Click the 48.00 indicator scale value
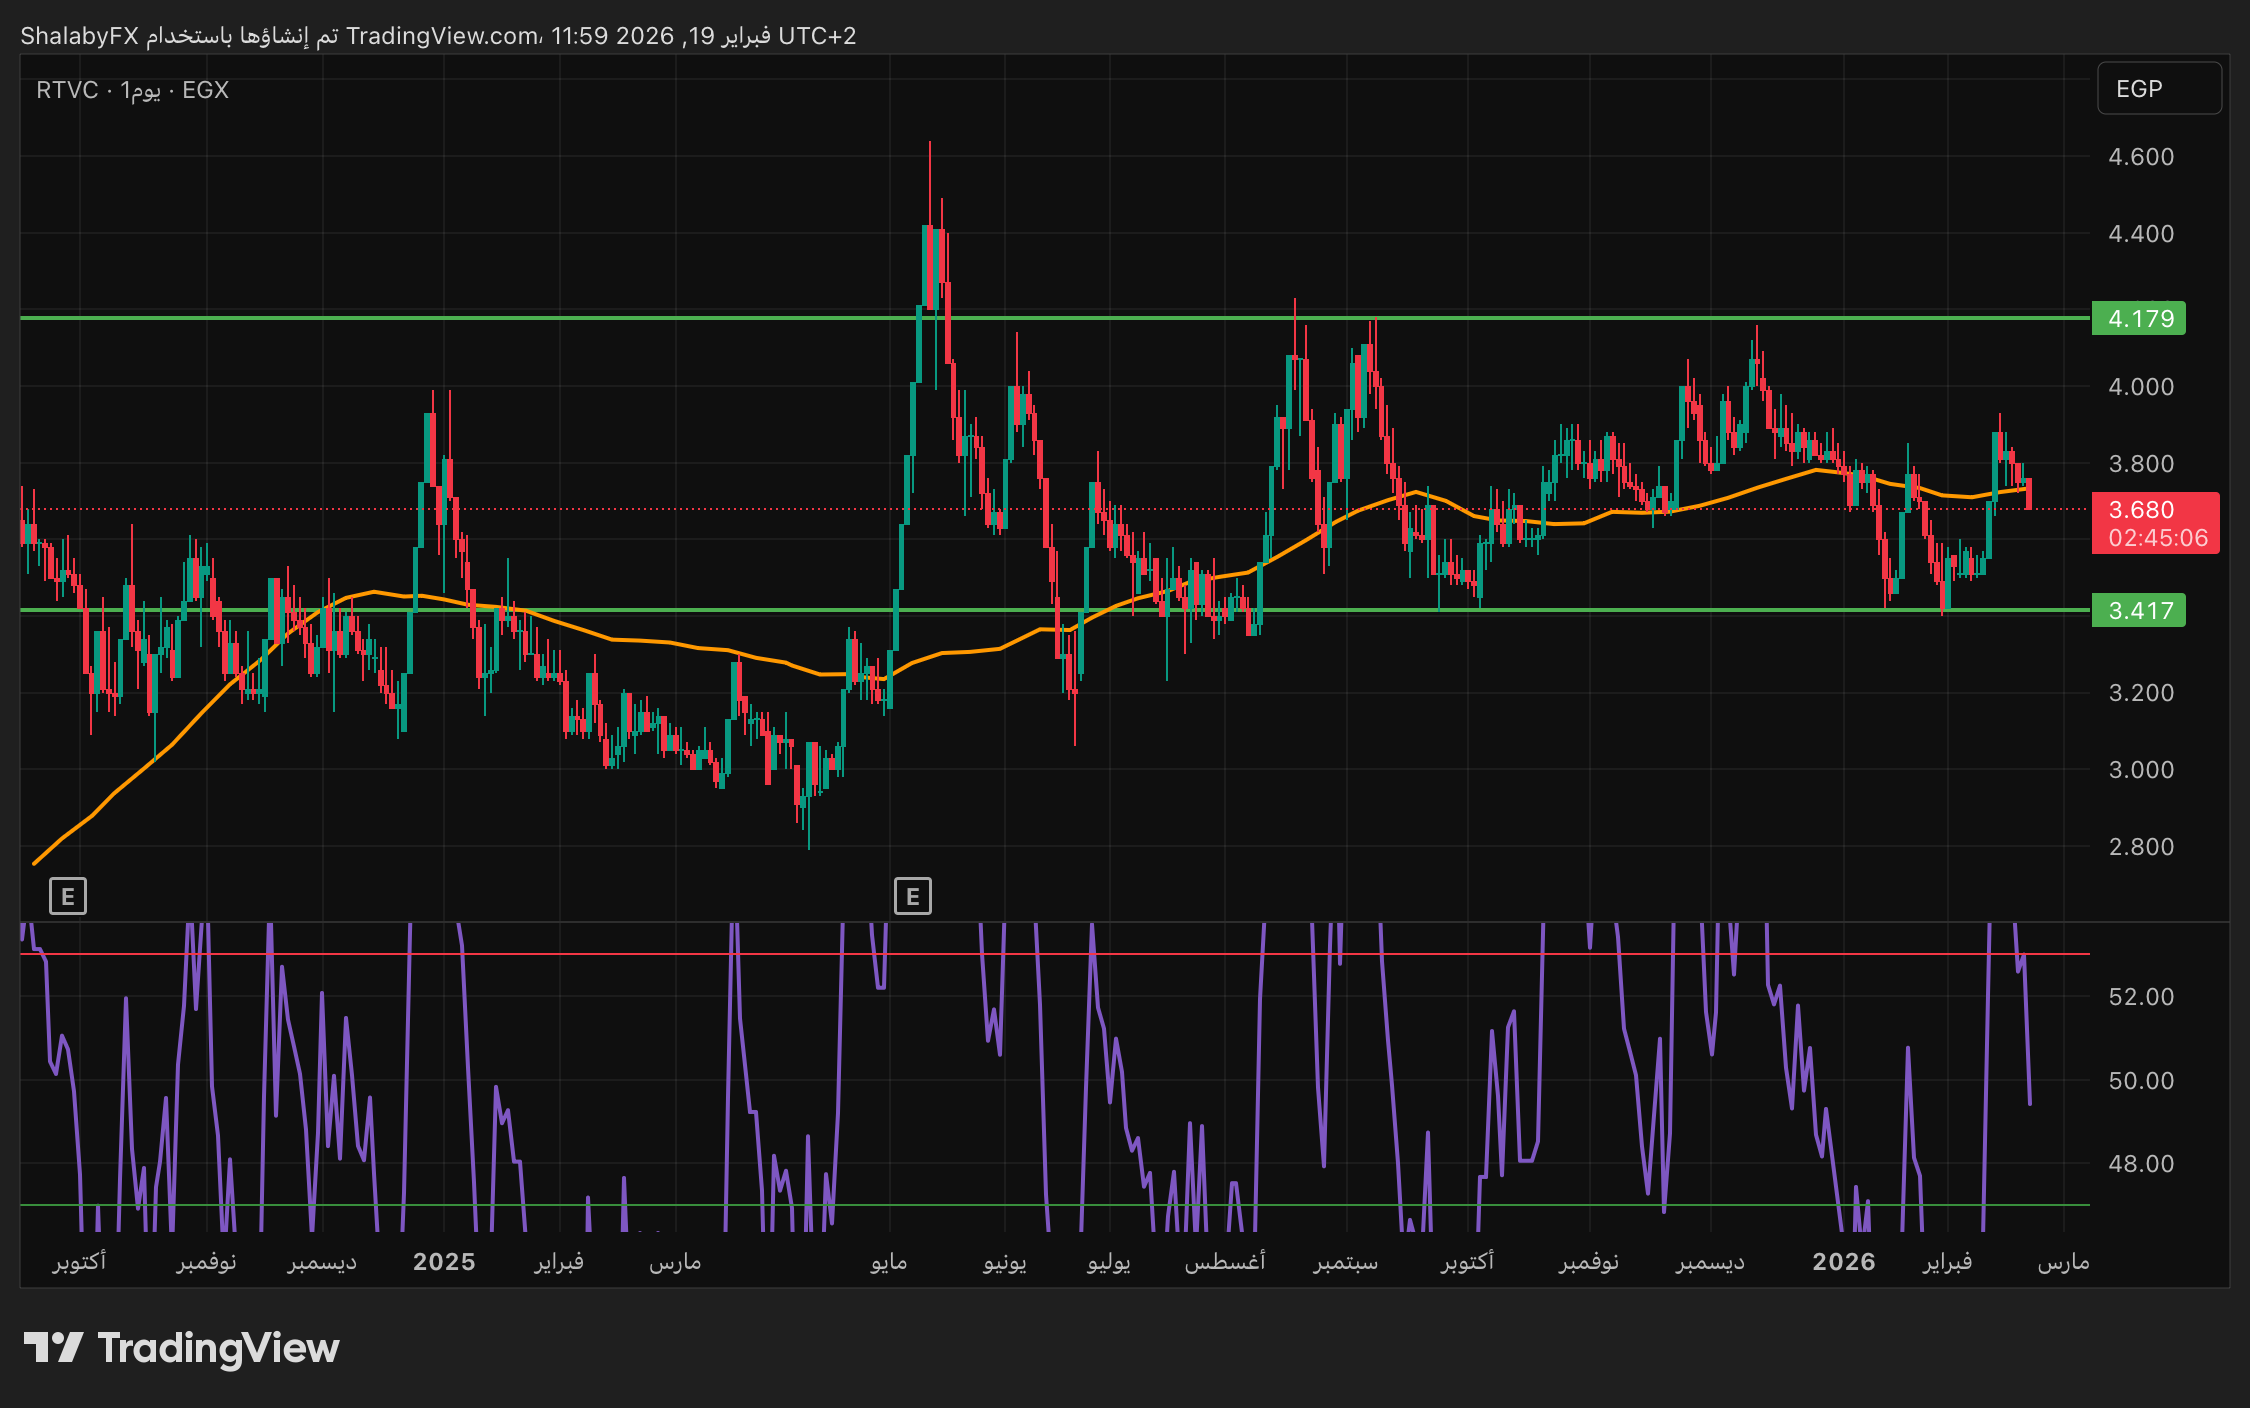This screenshot has height=1408, width=2250. point(2140,1164)
